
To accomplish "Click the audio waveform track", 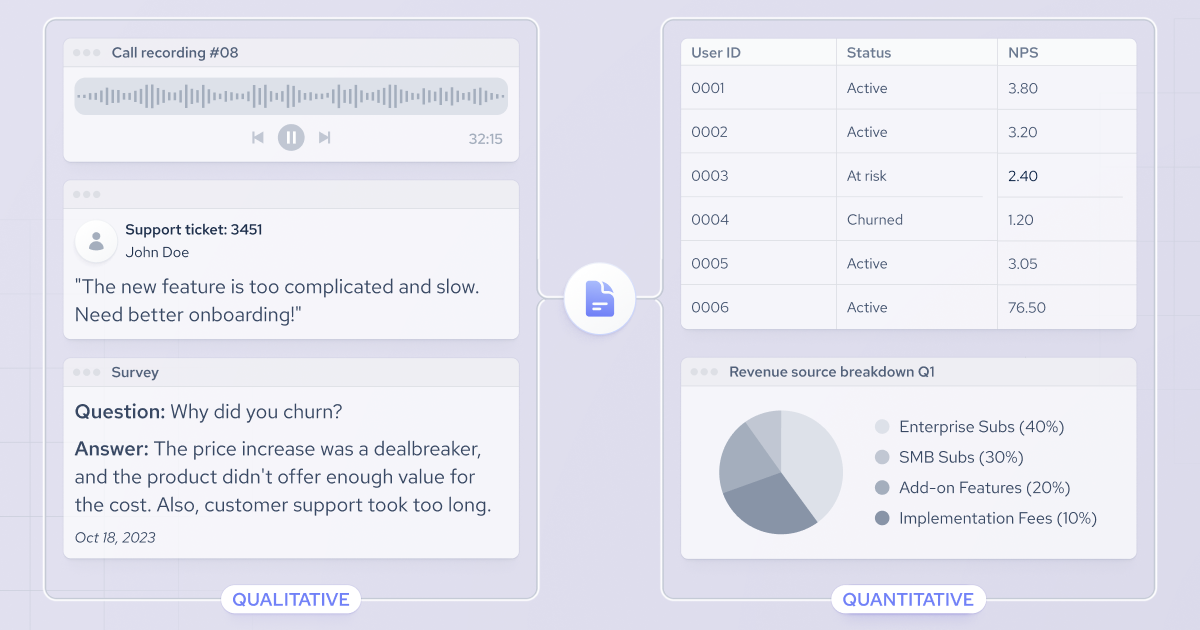I will point(291,96).
